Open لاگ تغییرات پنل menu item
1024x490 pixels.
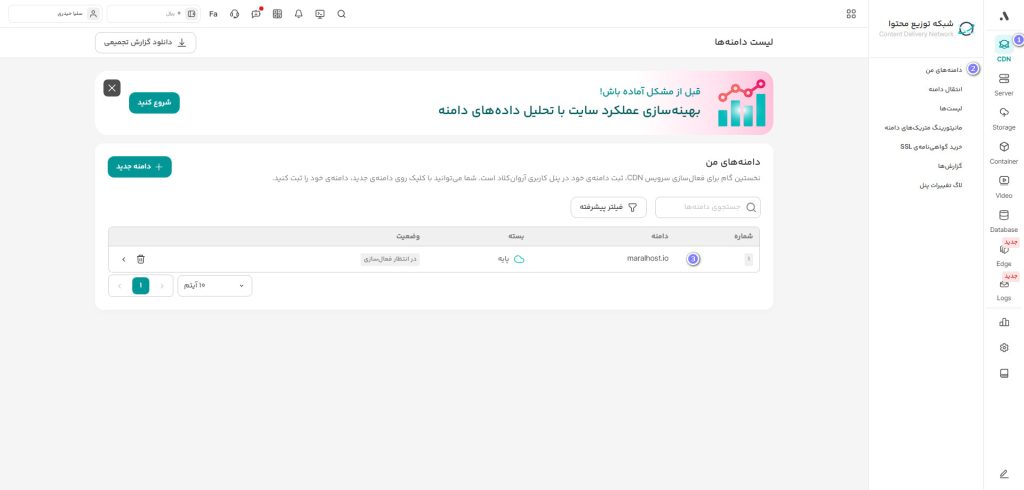click(941, 186)
